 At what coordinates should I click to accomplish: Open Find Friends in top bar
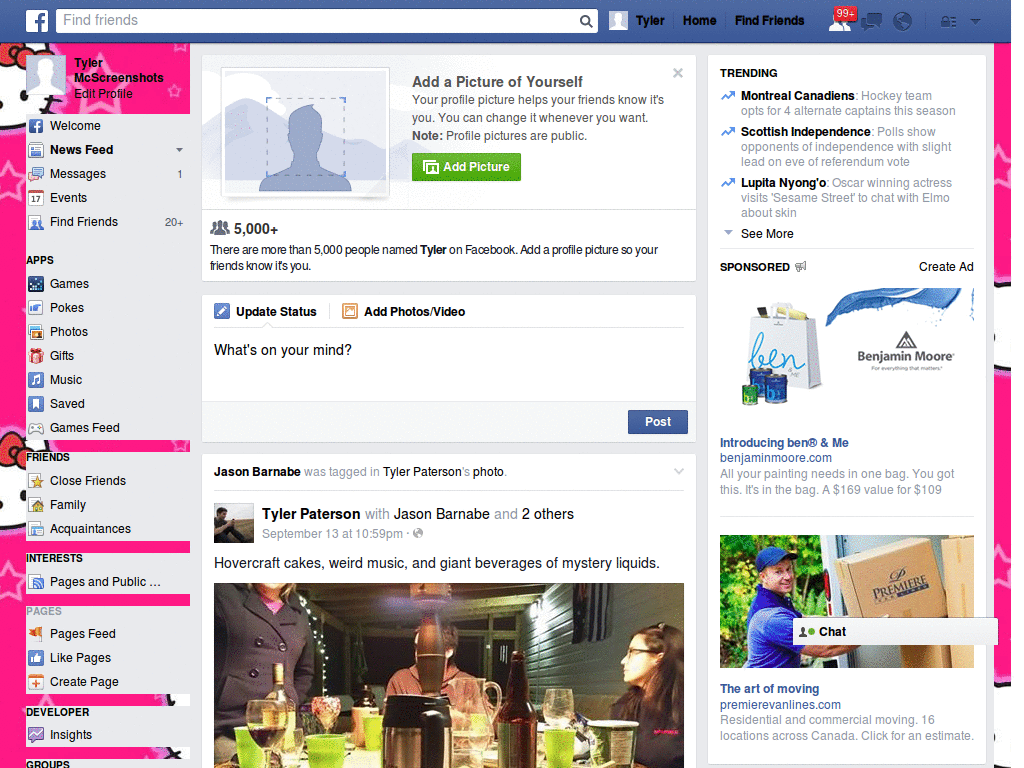coord(769,21)
